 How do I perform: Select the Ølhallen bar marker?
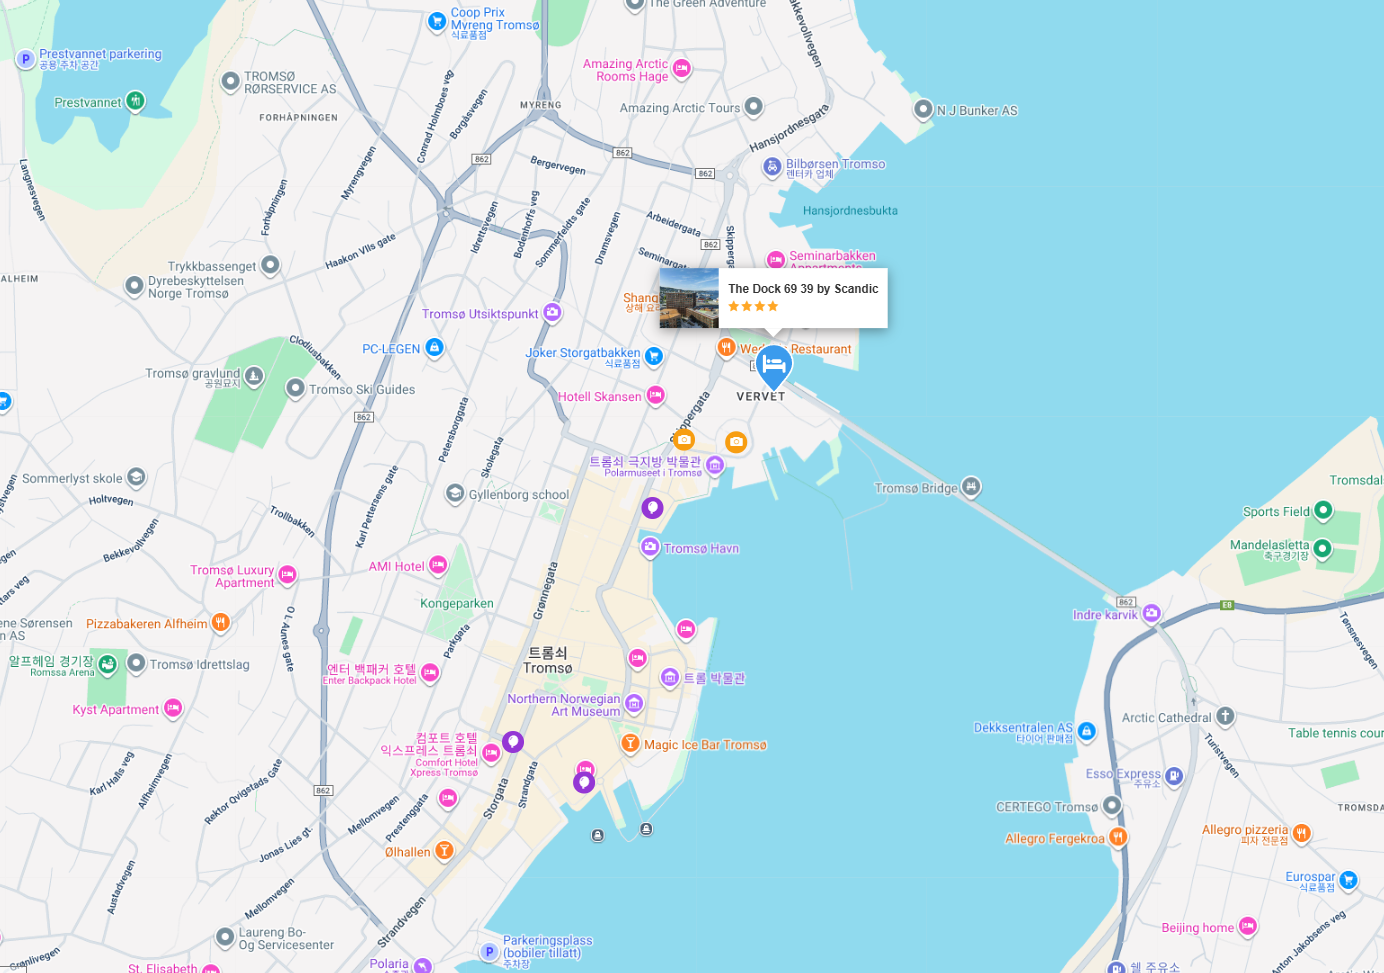[x=444, y=850]
